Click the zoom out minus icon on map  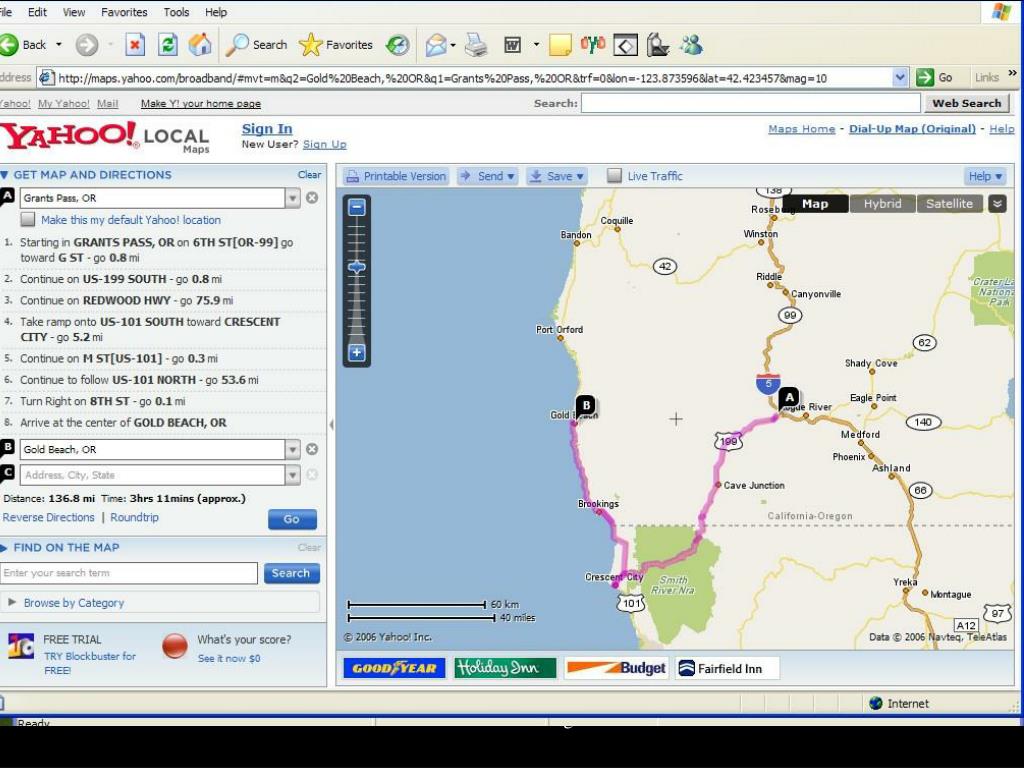(357, 208)
